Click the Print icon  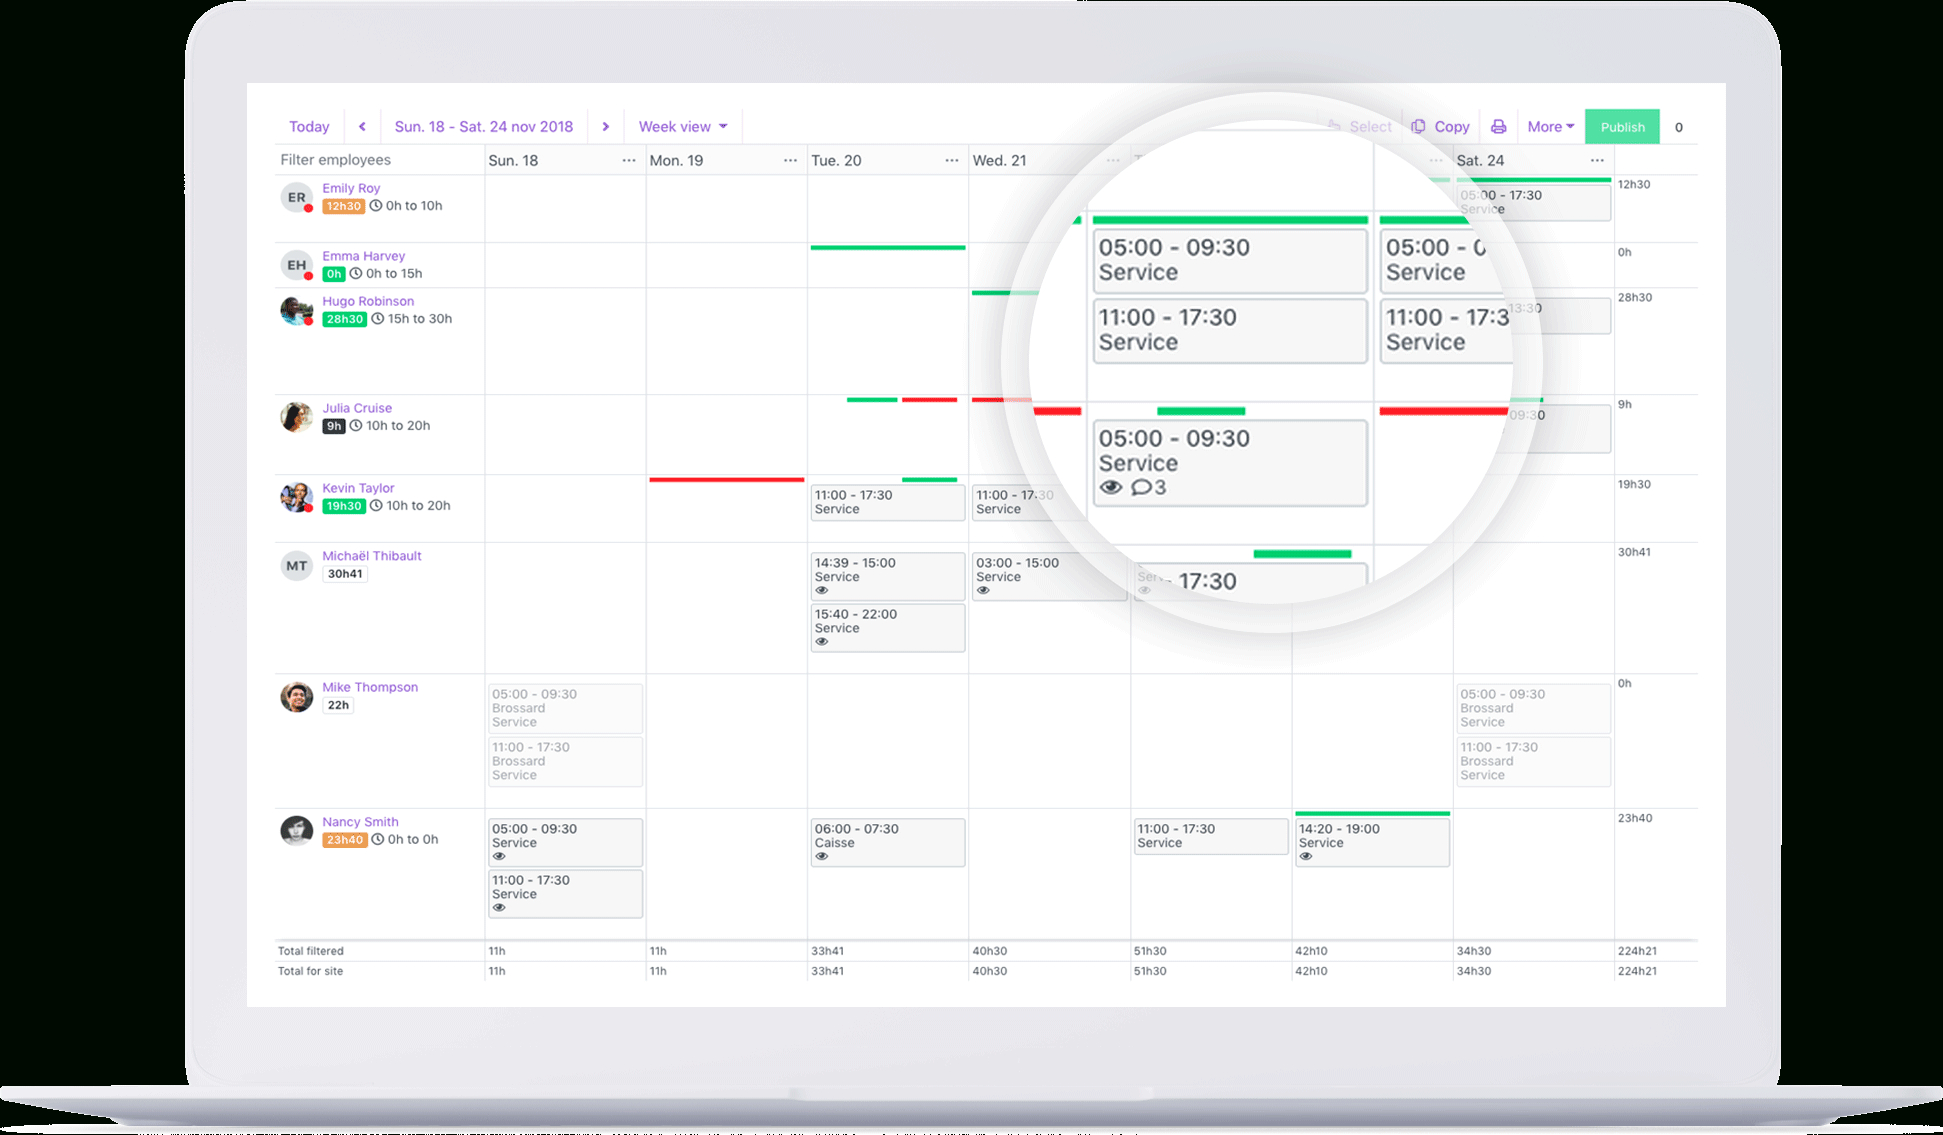click(1498, 127)
